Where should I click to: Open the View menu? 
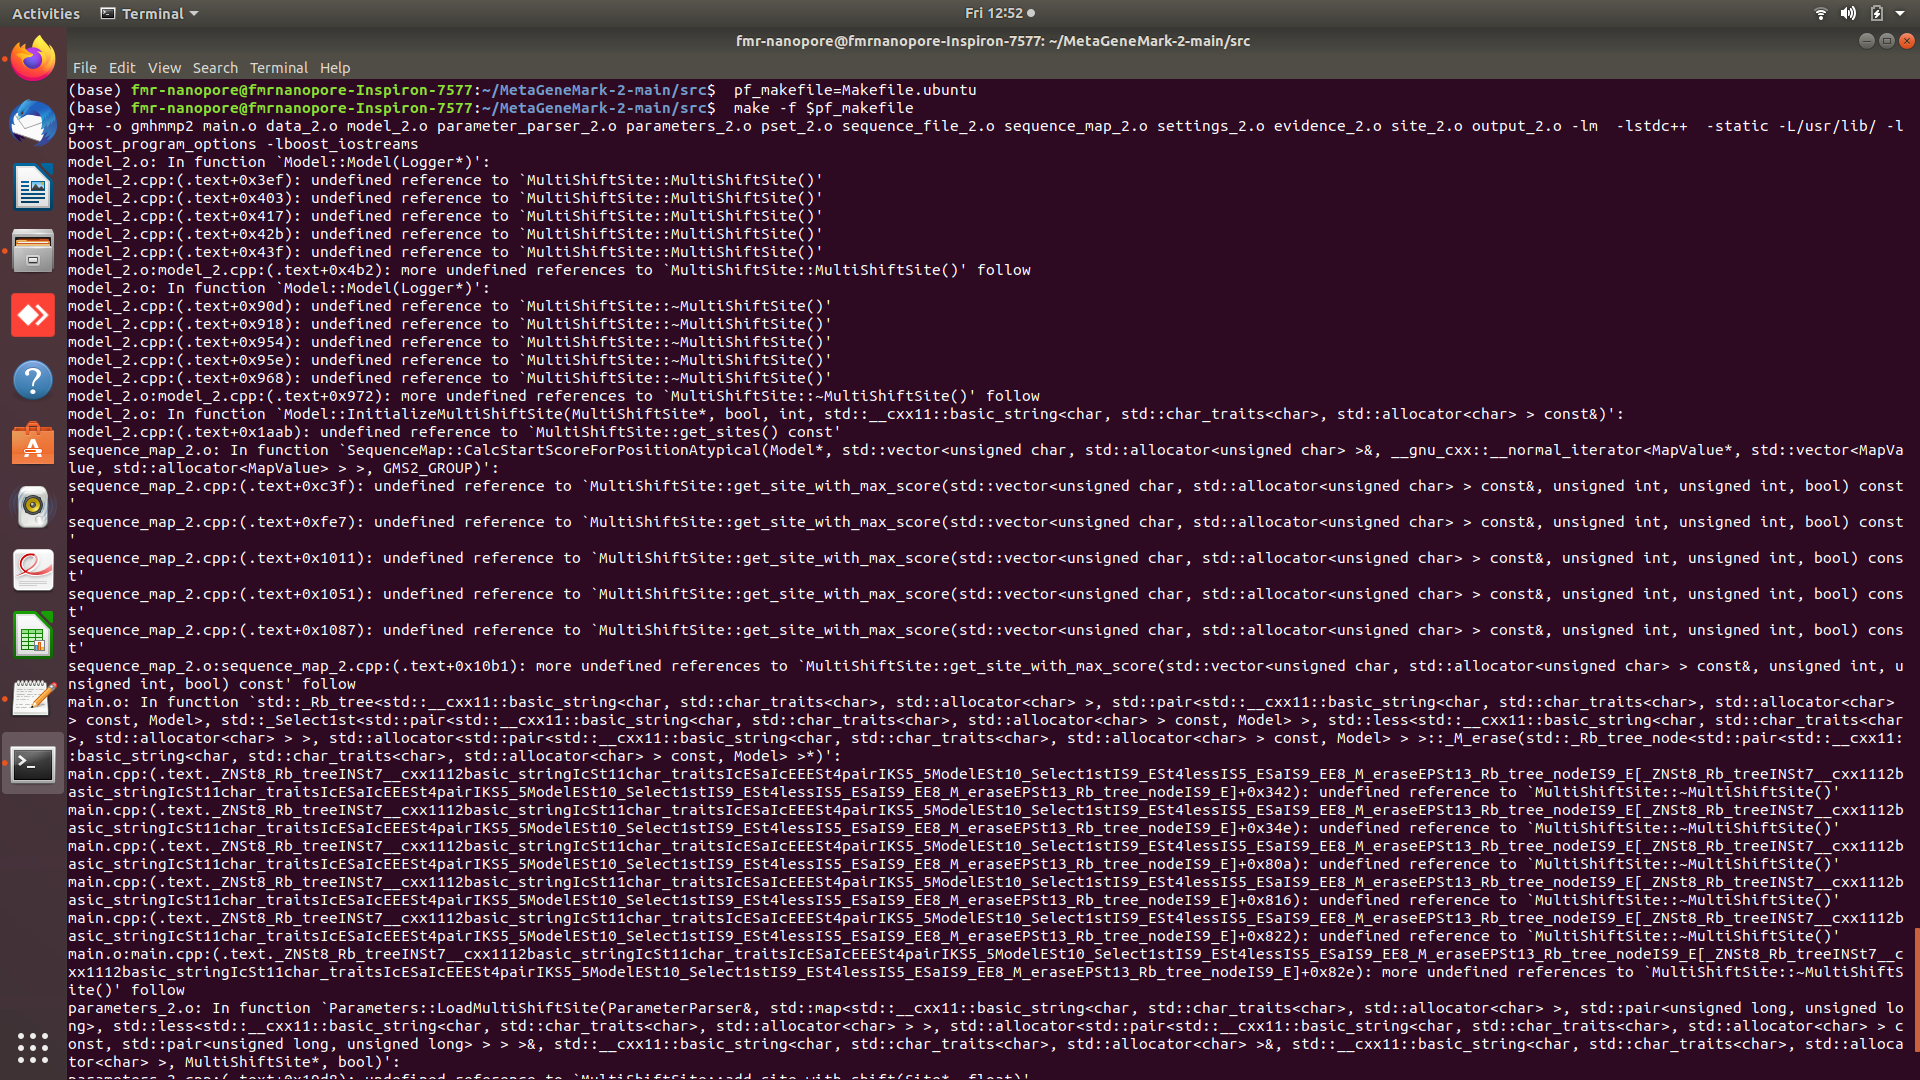click(x=164, y=68)
